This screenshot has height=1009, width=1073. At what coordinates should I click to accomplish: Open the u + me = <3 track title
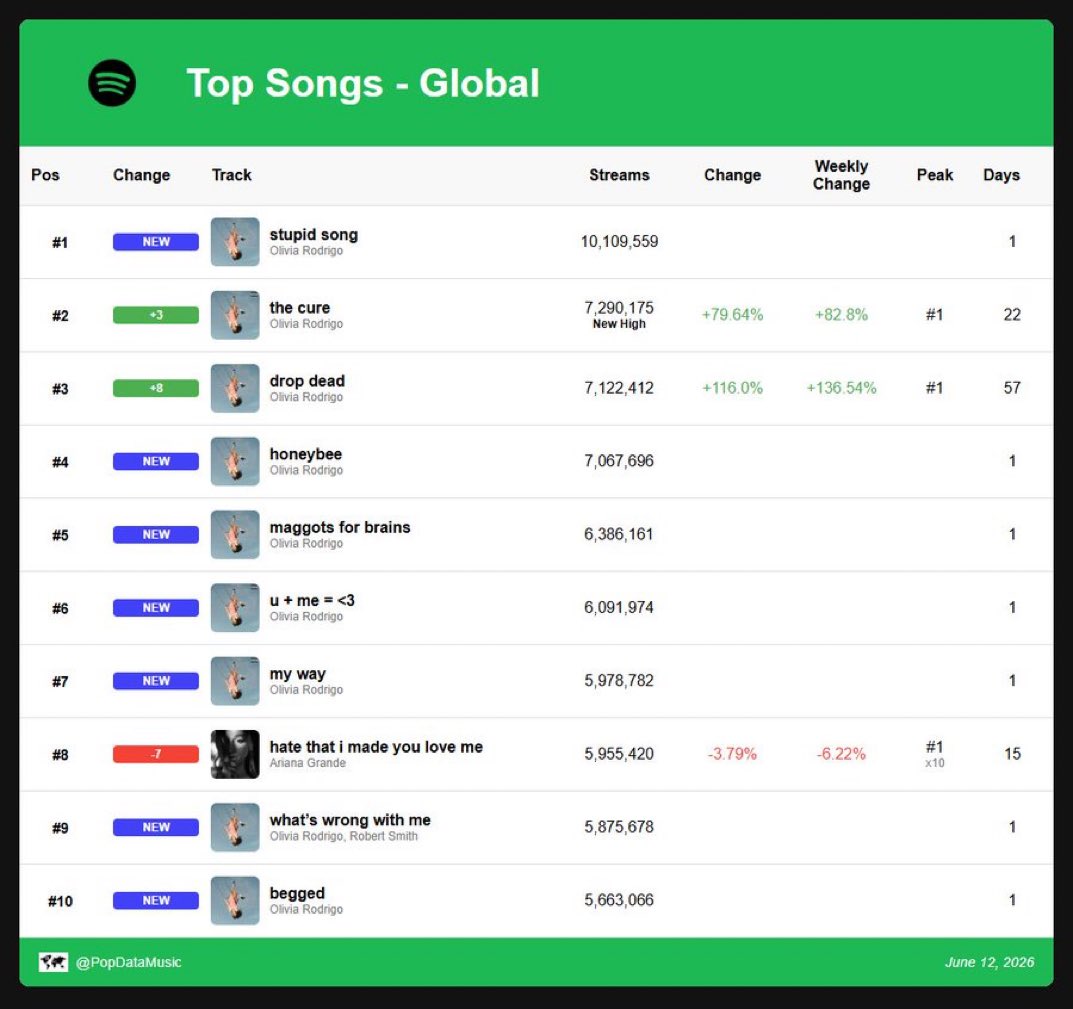(312, 601)
